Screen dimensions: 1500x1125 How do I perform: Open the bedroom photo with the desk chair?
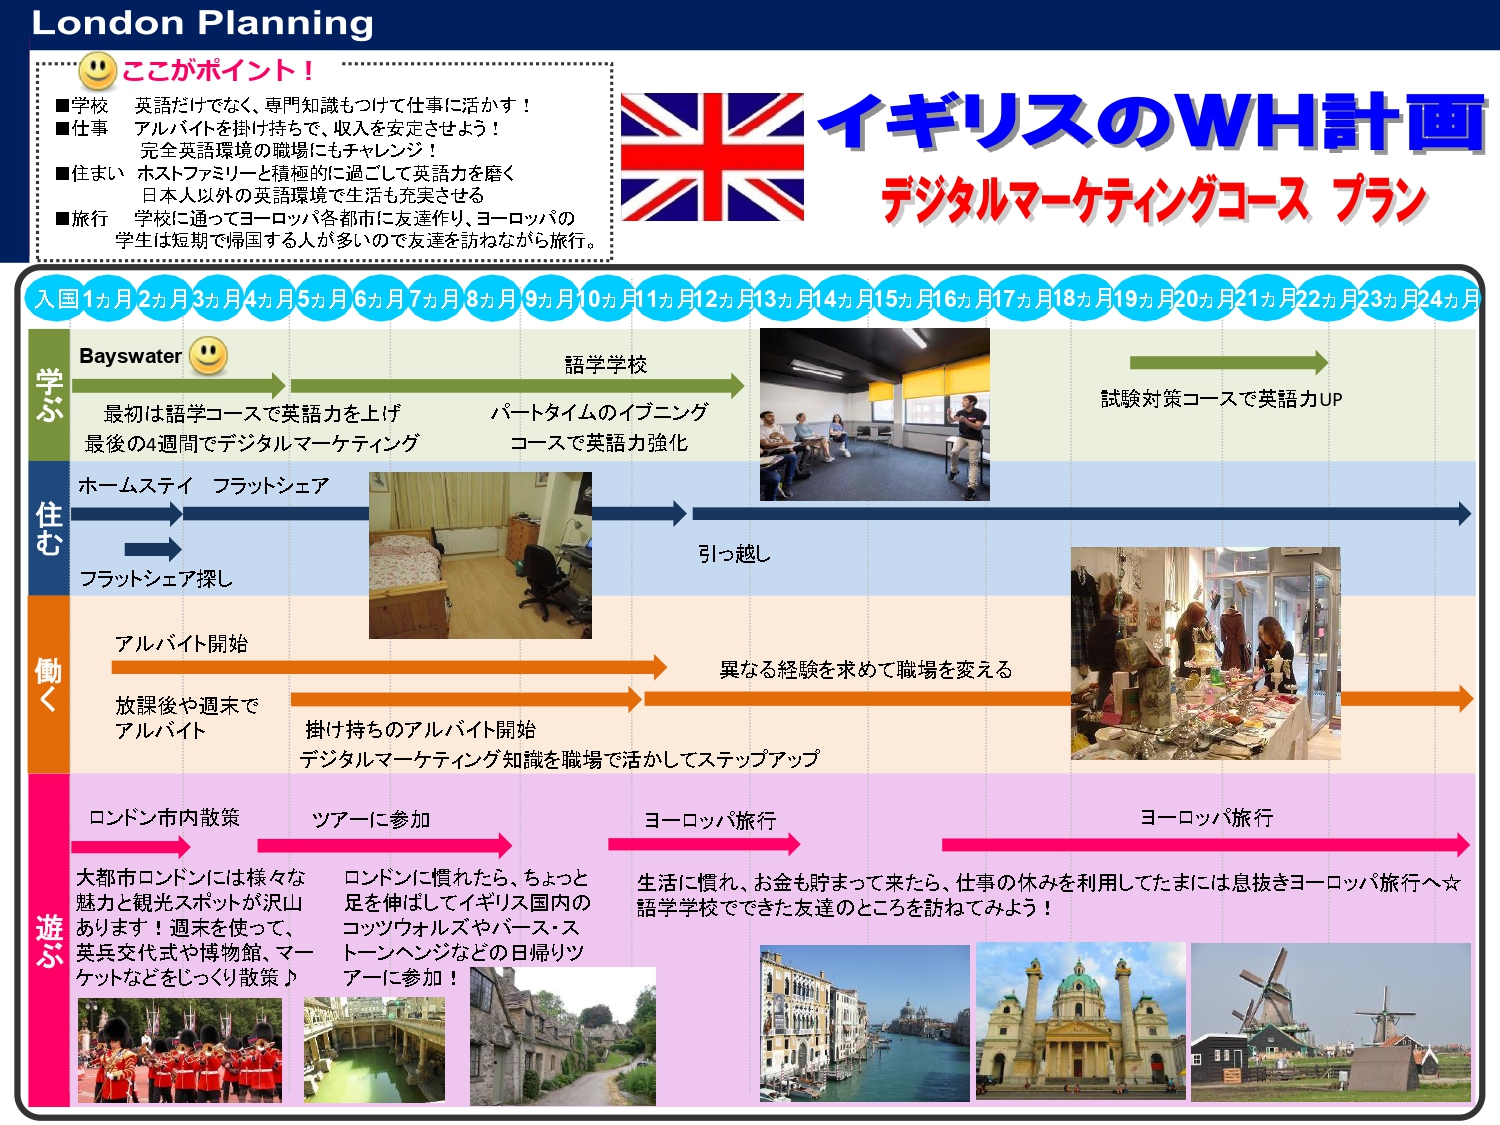[x=480, y=555]
